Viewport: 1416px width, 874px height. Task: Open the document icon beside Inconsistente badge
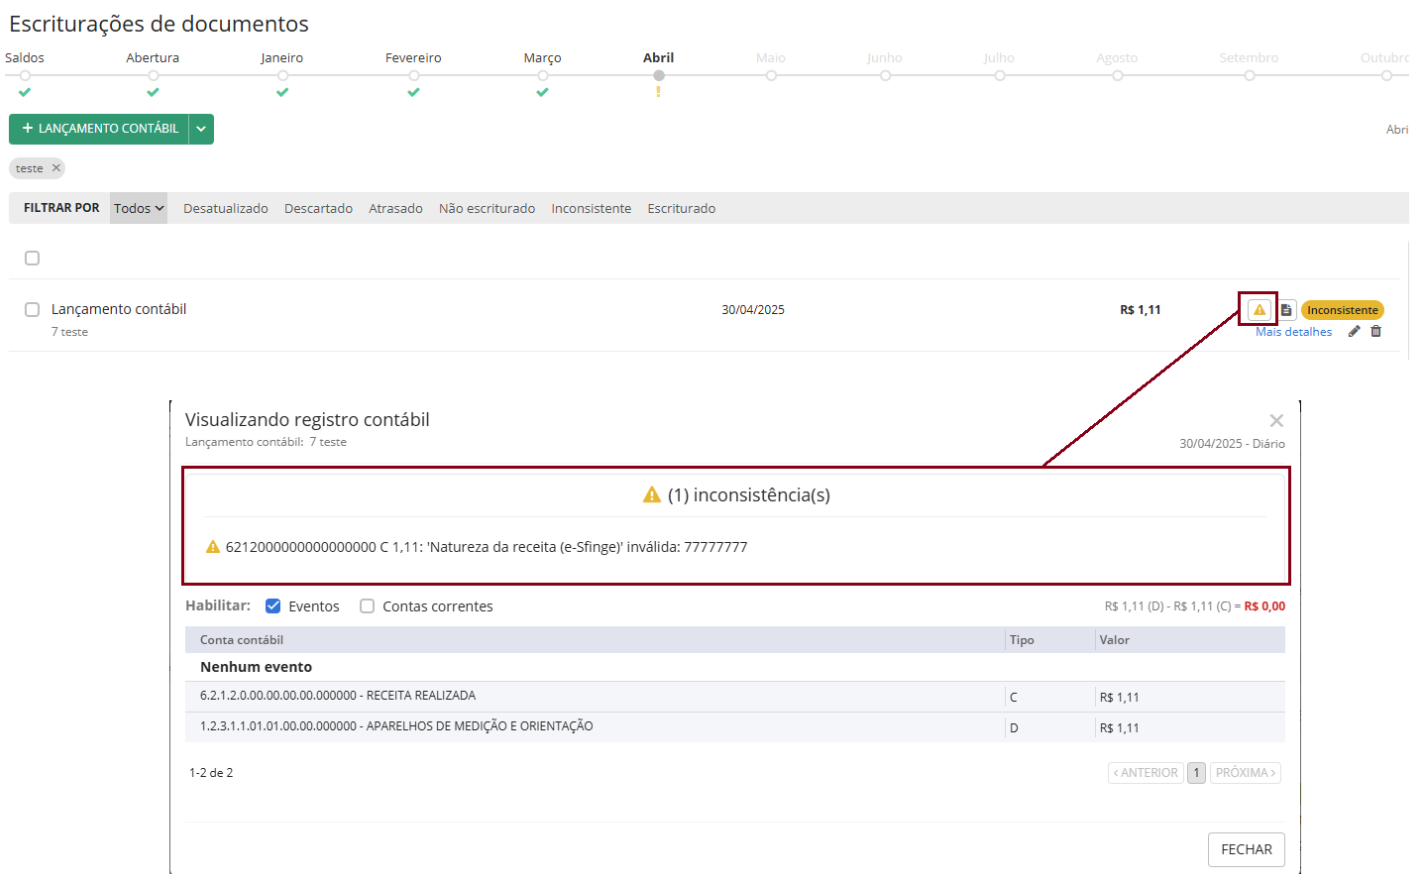[1287, 310]
